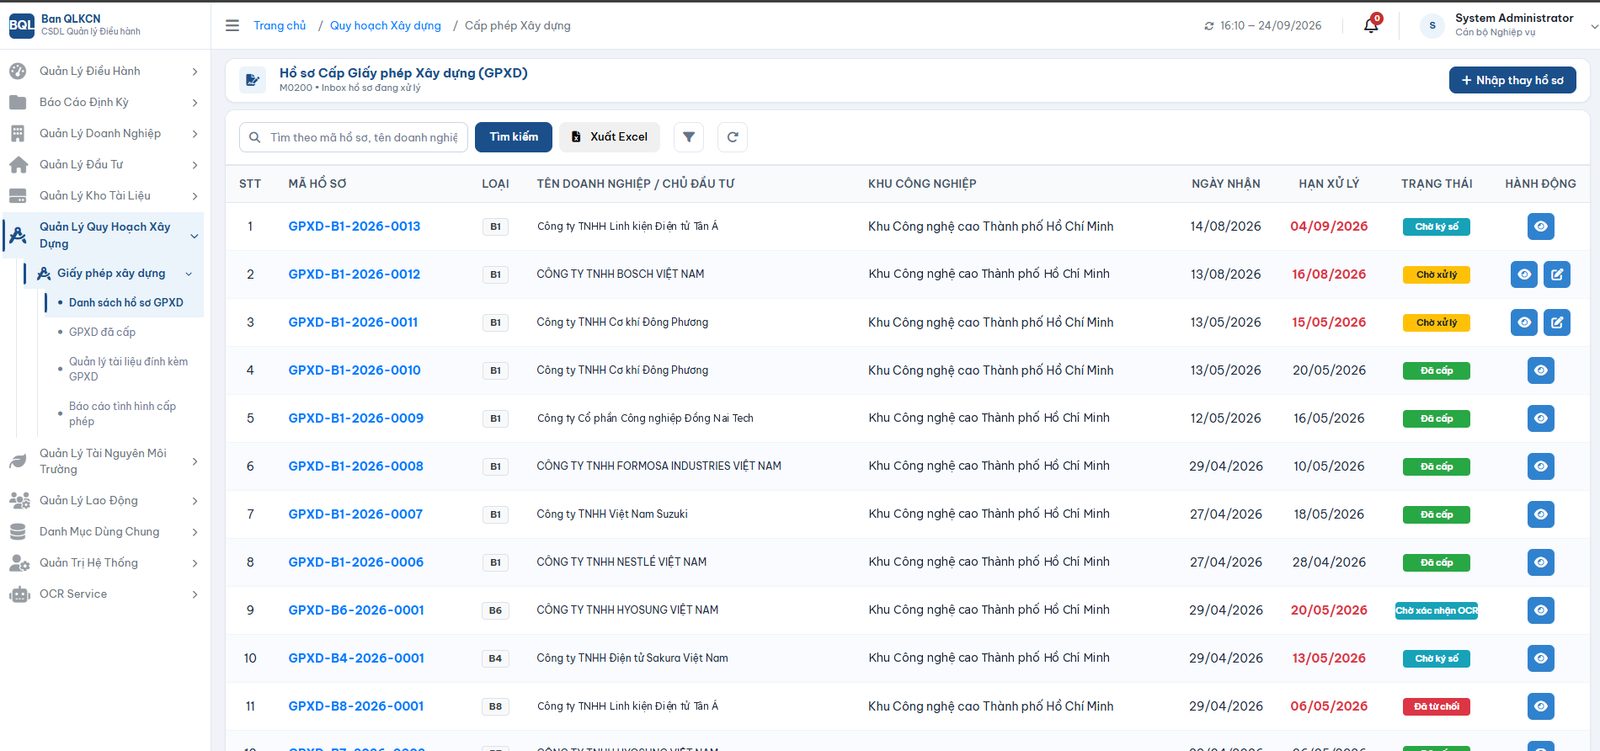Click the Chờ xử lý status badge for GPXD-B1-2026-0012
This screenshot has height=751, width=1600.
coord(1436,274)
